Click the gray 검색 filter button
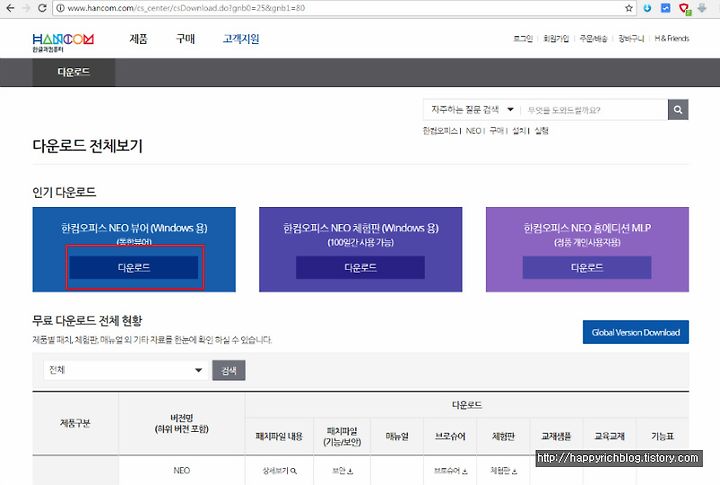 click(229, 370)
